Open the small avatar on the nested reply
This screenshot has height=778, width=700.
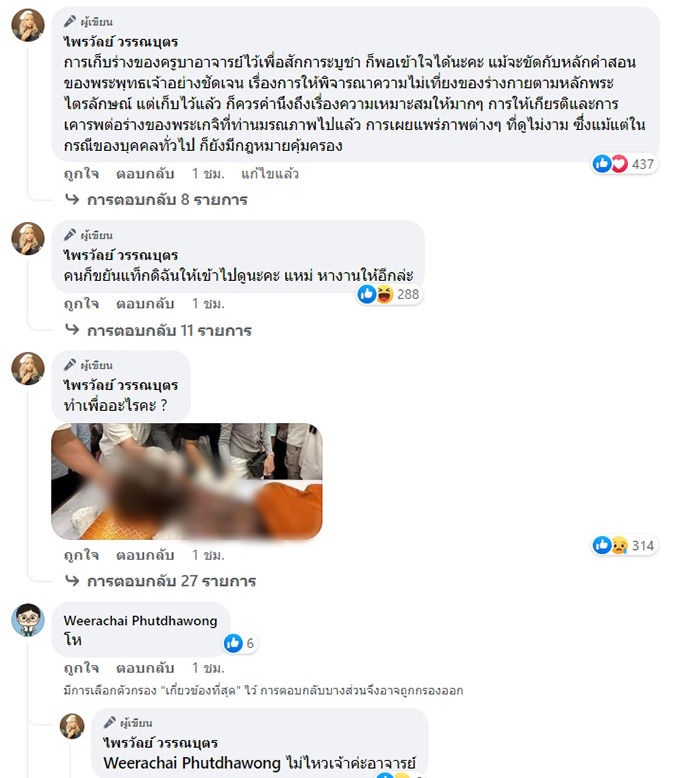tap(72, 726)
